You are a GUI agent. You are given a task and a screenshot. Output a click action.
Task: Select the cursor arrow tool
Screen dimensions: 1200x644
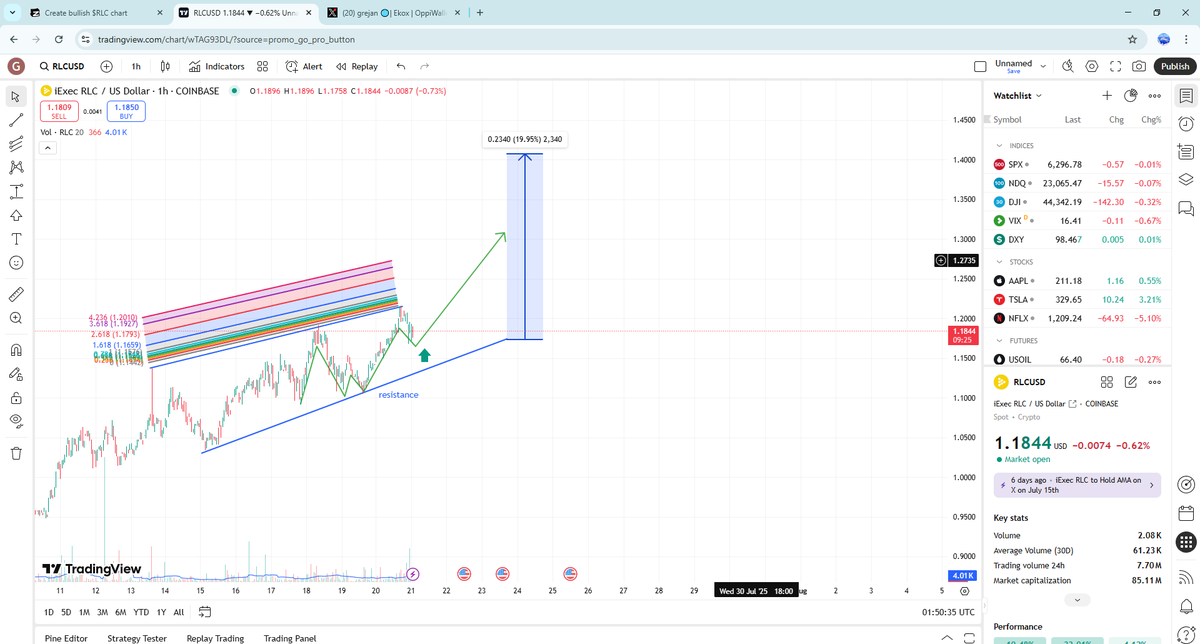(16, 96)
